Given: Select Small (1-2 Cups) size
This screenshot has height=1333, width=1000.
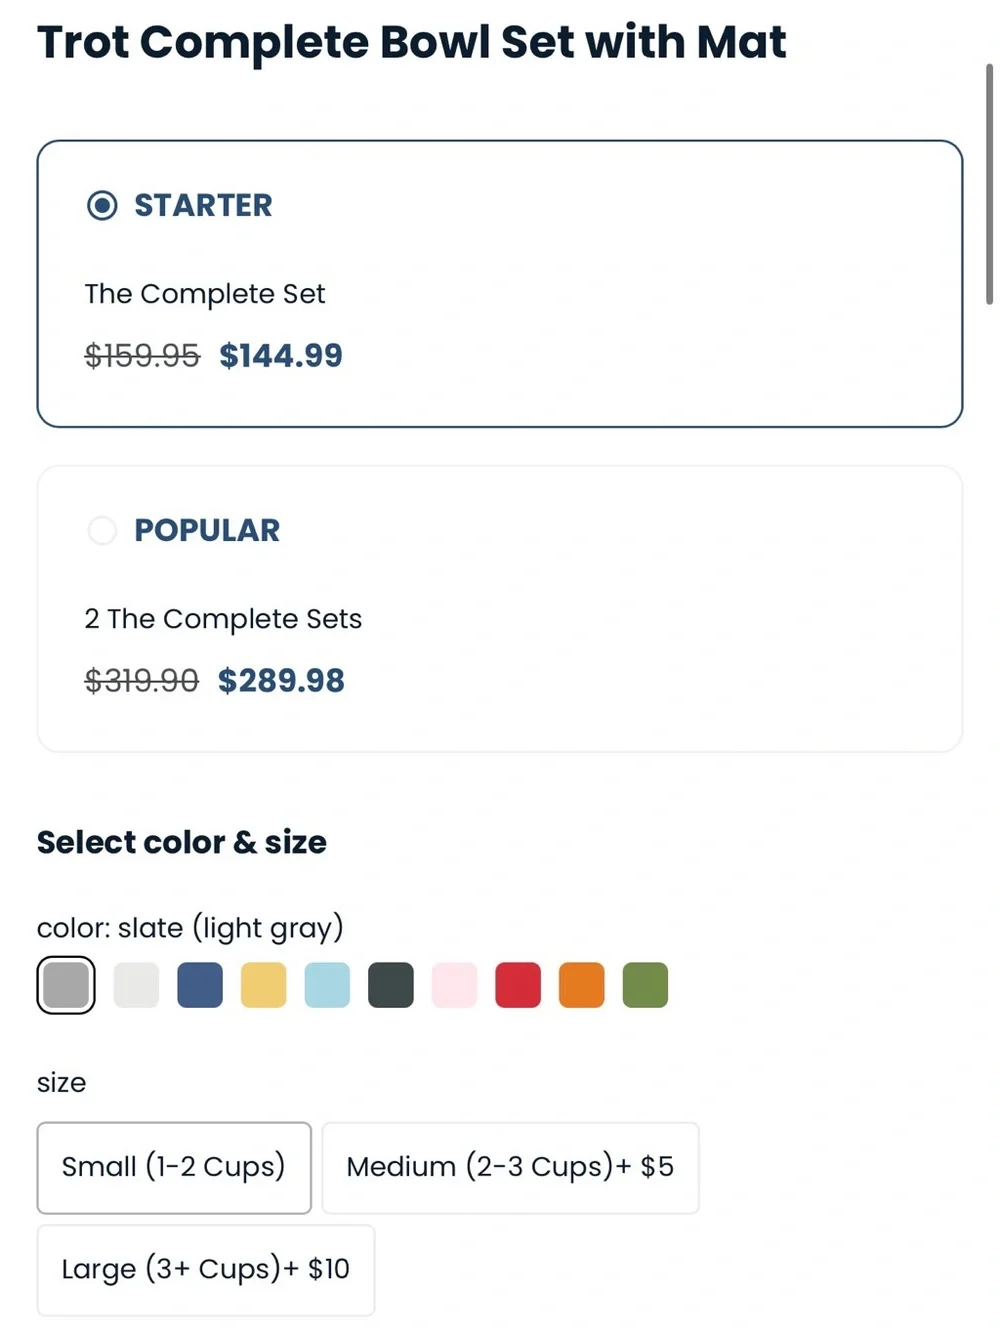Looking at the screenshot, I should [x=174, y=1168].
